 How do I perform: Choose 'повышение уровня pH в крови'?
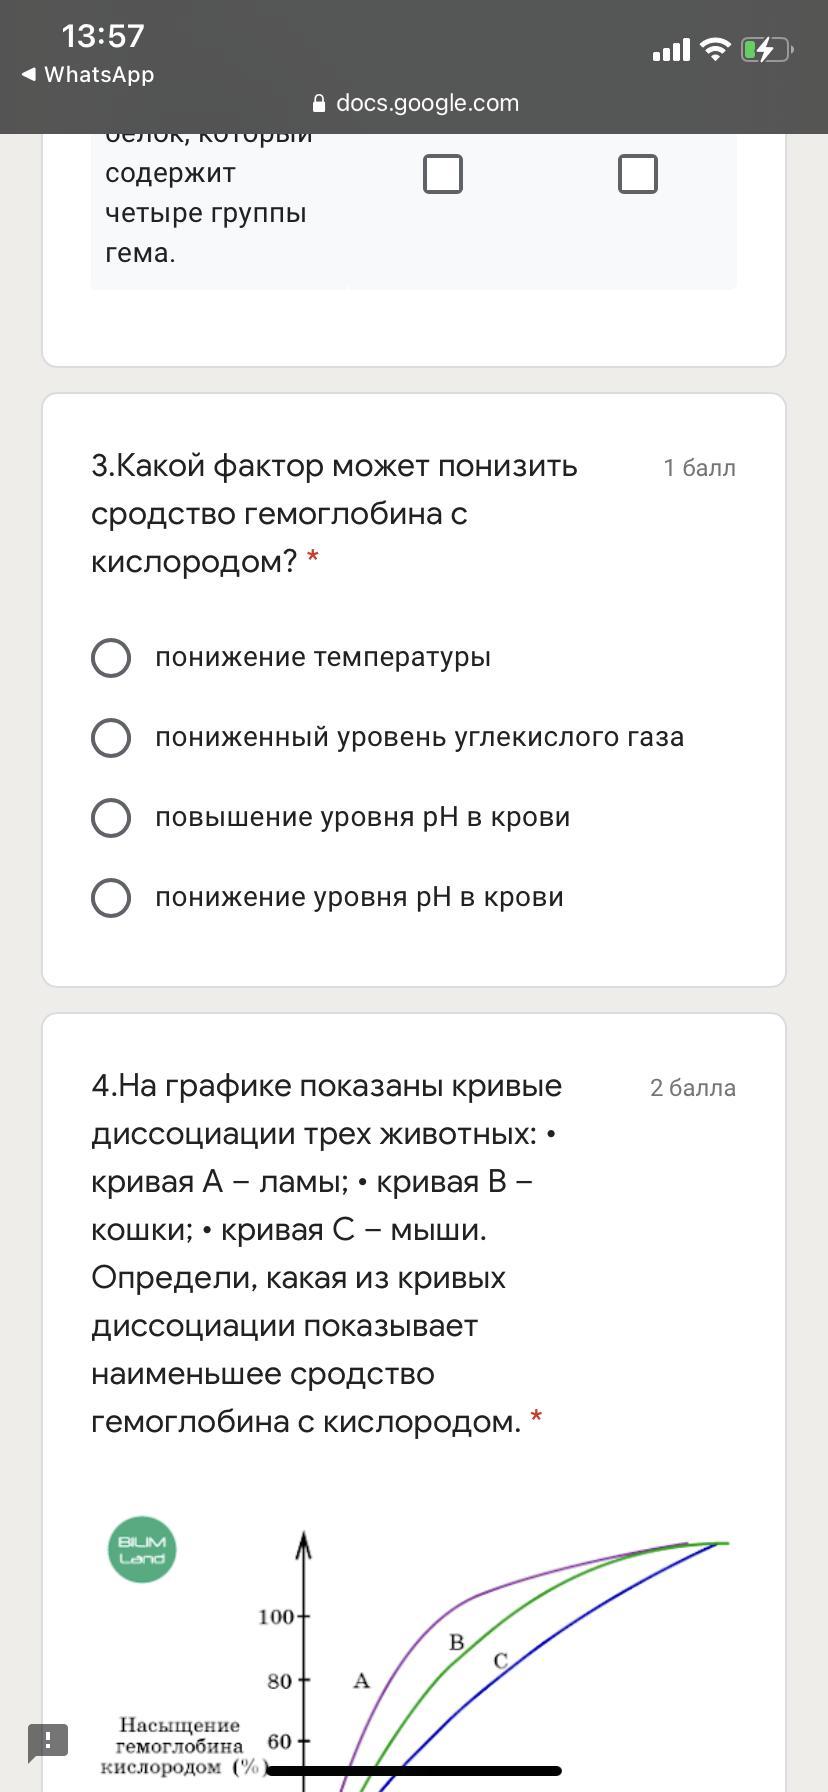[x=111, y=818]
